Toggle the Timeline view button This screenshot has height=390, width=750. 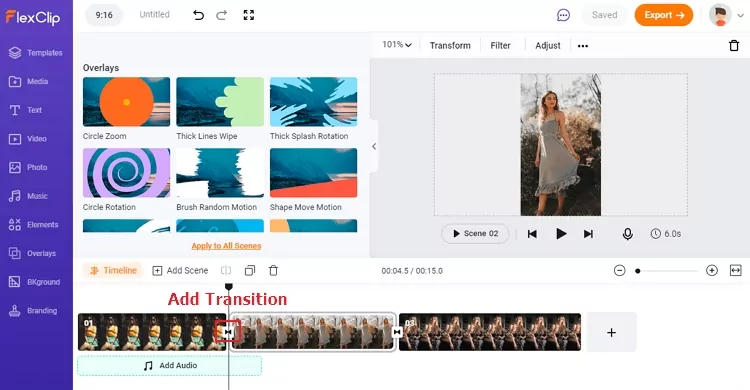[x=113, y=270]
